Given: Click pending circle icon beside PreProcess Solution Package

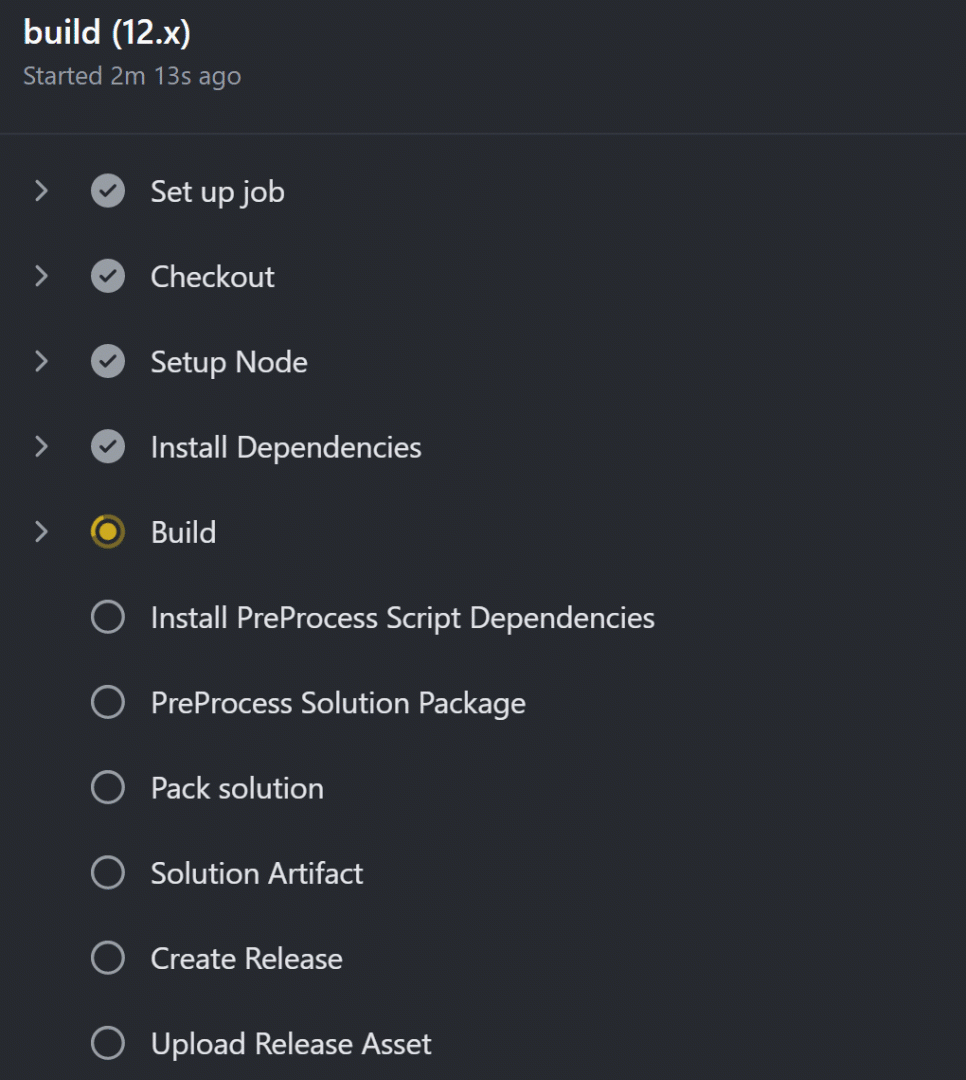Looking at the screenshot, I should pos(108,703).
